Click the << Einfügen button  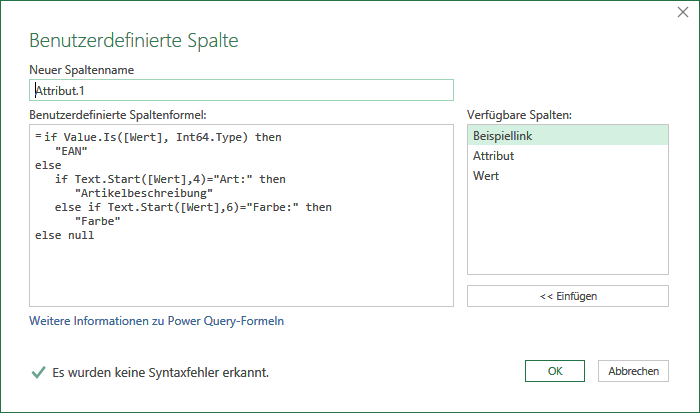(x=567, y=296)
